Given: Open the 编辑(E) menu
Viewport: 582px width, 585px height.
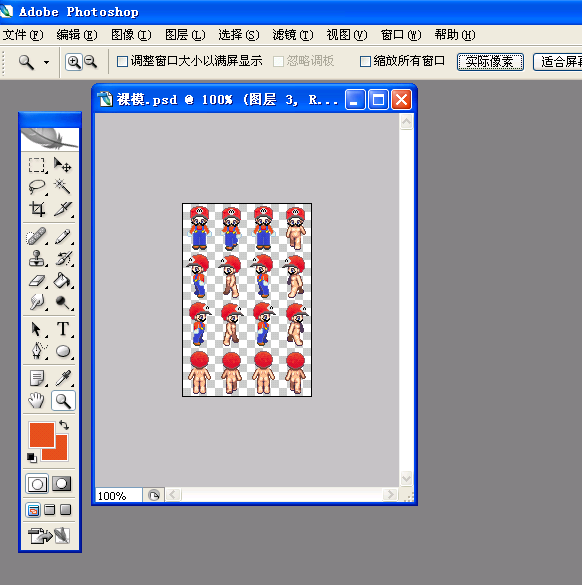Looking at the screenshot, I should point(77,35).
